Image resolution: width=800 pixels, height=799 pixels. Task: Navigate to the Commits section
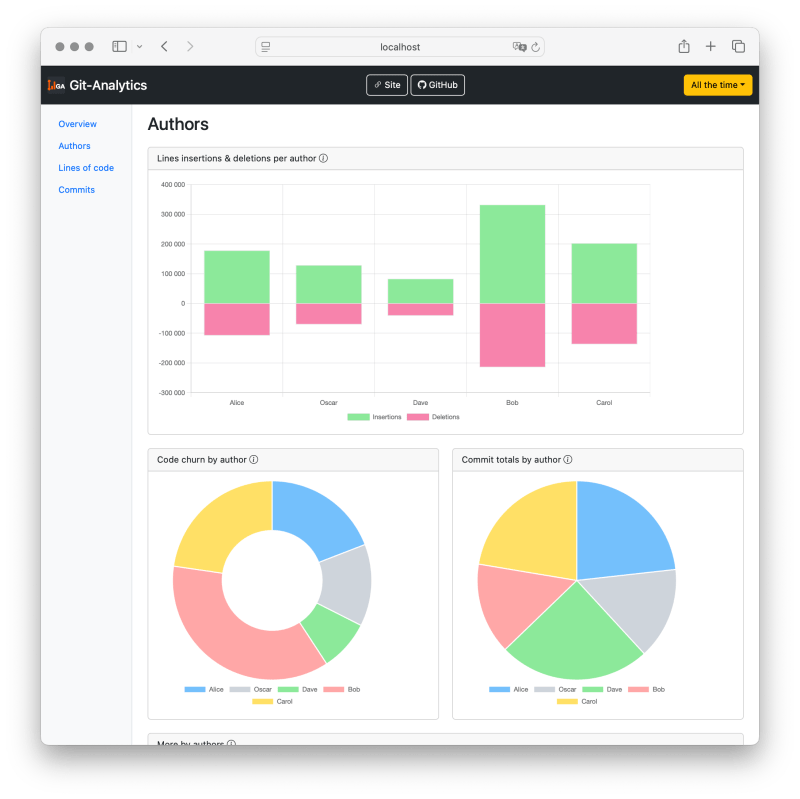tap(76, 190)
